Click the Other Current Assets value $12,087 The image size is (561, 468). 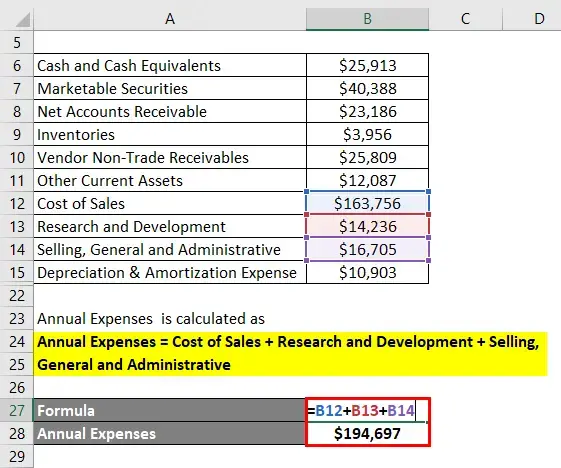tap(367, 181)
